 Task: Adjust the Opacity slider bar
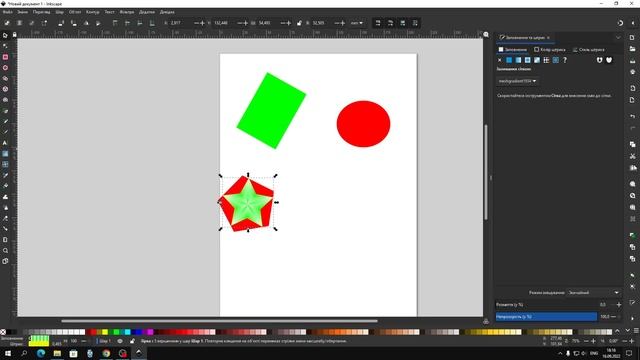click(546, 316)
